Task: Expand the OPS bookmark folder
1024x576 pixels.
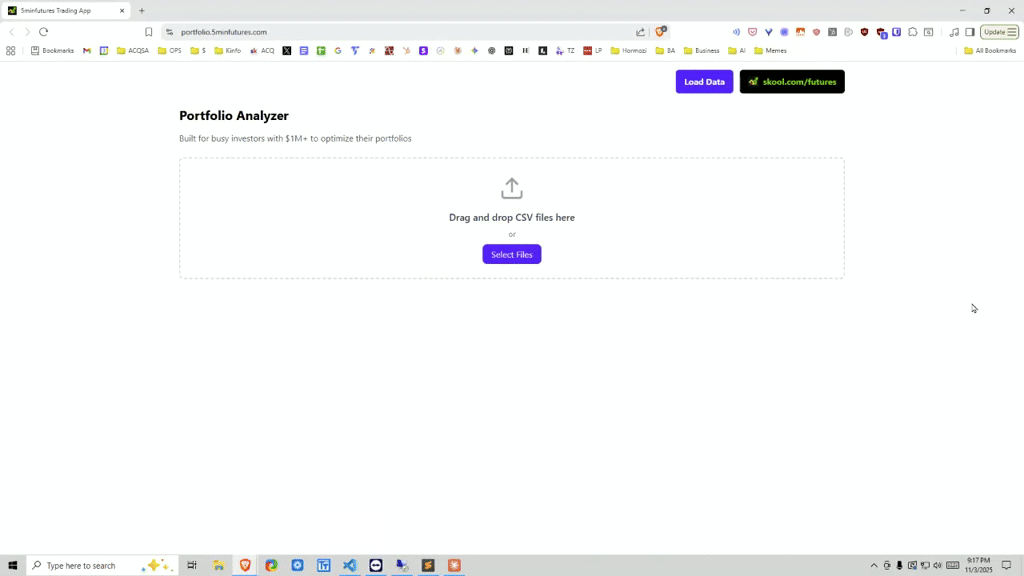Action: (170, 50)
